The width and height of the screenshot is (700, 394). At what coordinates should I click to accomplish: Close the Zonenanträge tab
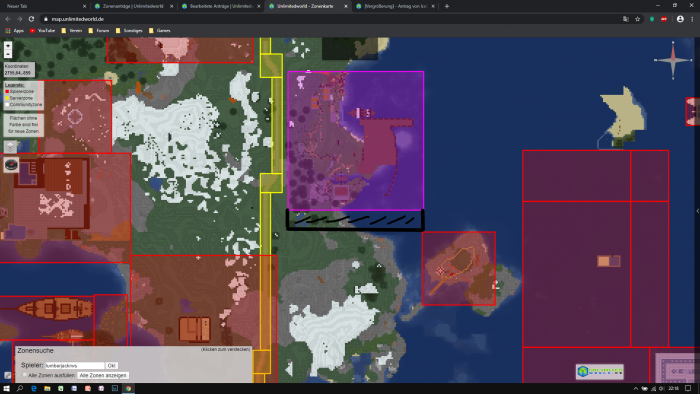tap(171, 6)
